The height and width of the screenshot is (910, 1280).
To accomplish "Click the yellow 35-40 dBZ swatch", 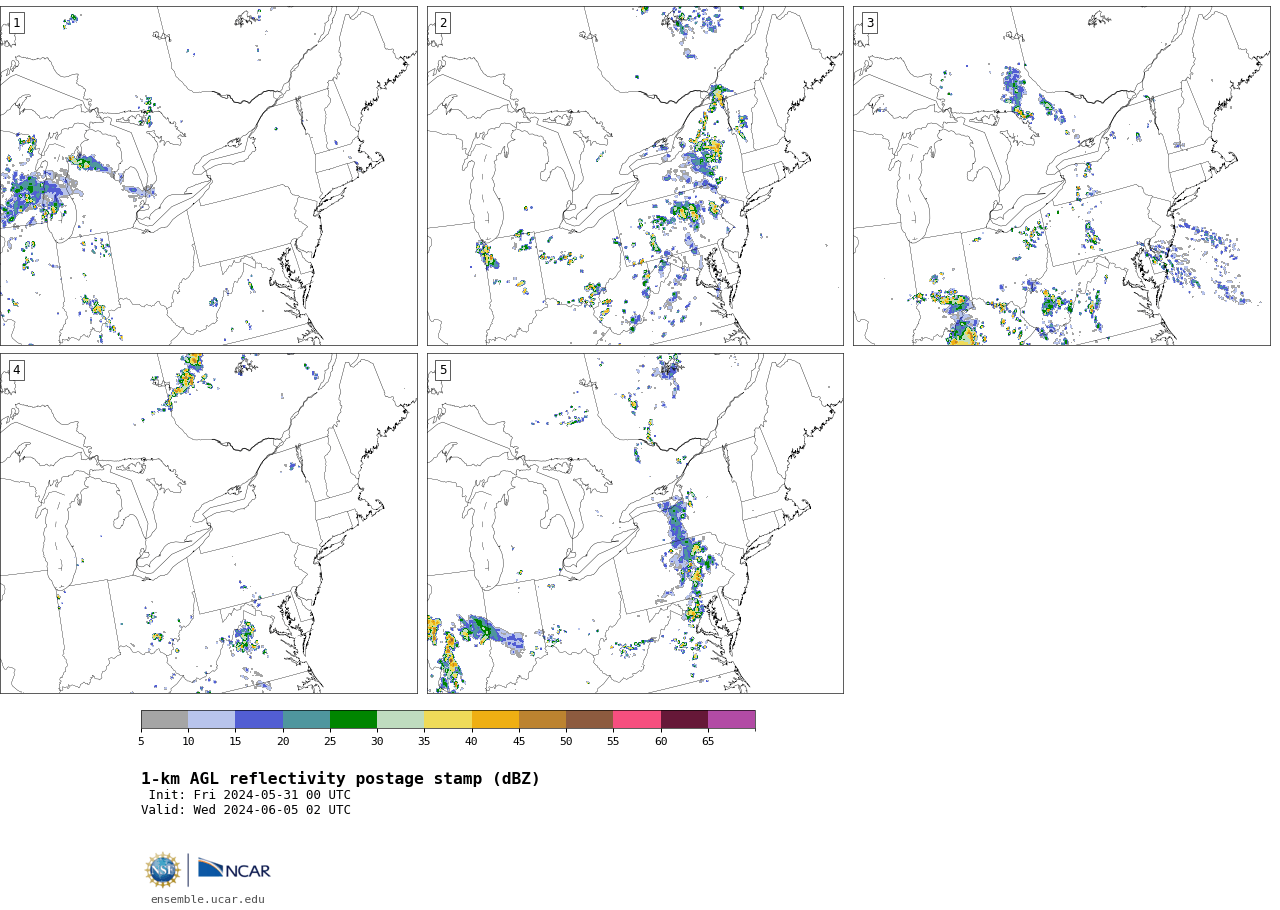I will tap(448, 720).
